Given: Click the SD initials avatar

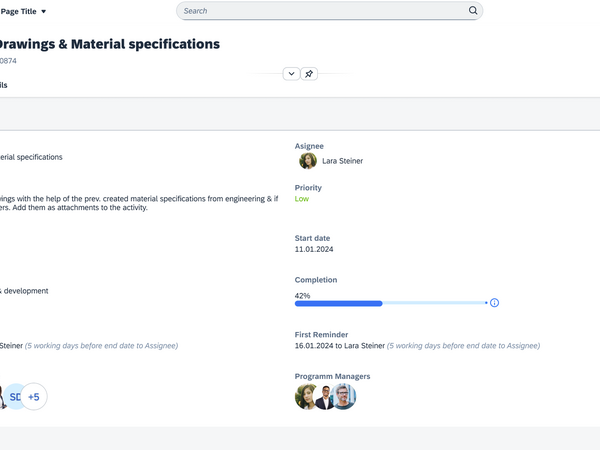Looking at the screenshot, I should click(14, 397).
